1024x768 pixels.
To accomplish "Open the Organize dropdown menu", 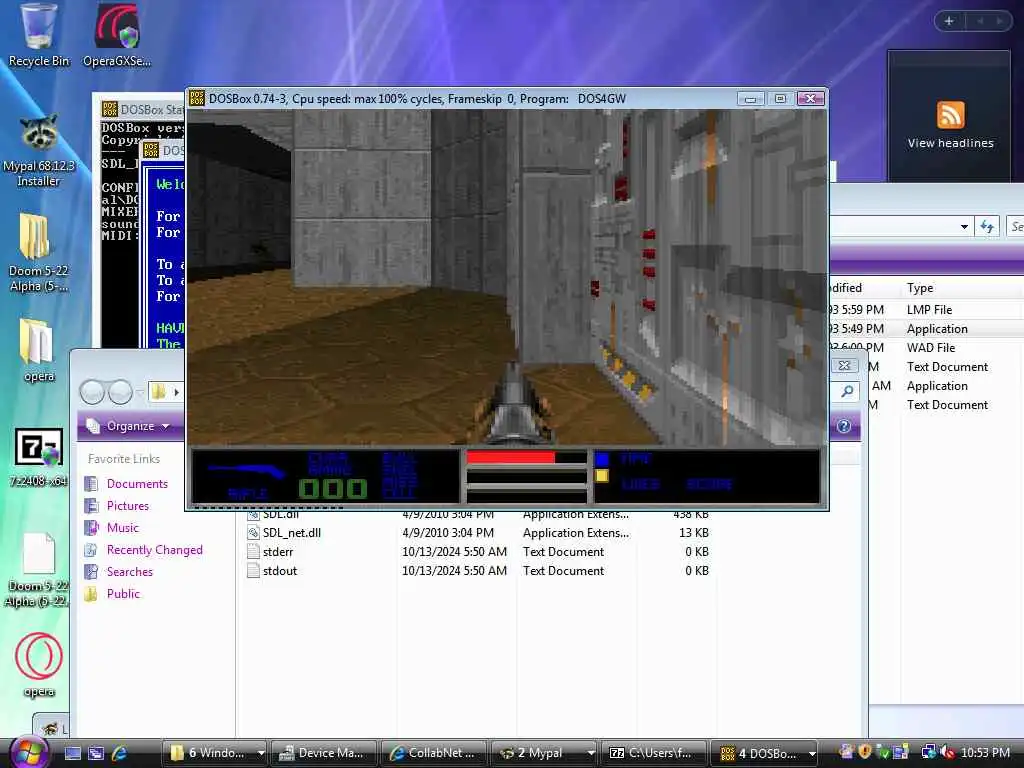I will point(129,426).
